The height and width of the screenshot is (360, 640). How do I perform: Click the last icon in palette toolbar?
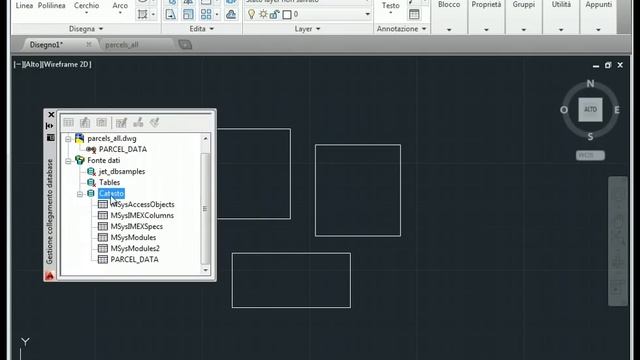point(154,122)
